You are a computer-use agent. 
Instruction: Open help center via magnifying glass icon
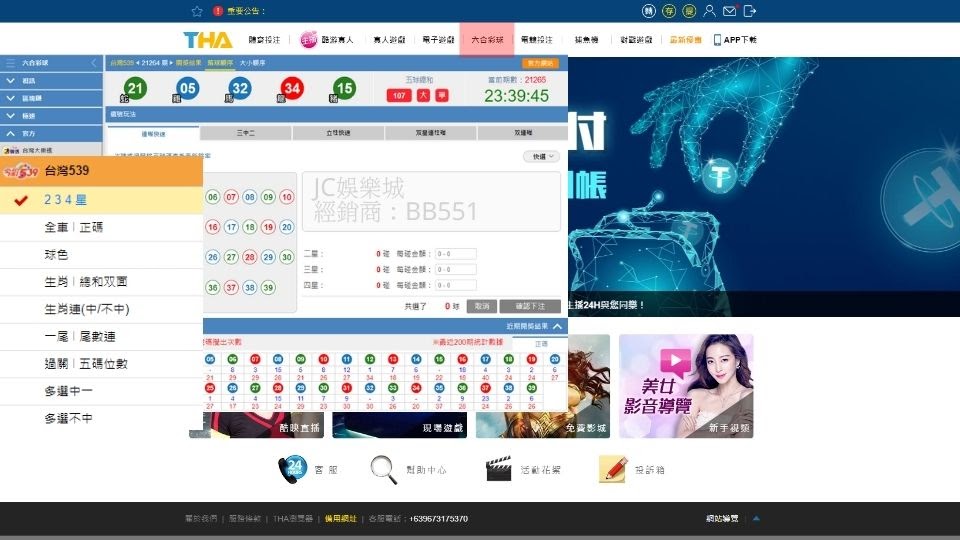click(384, 469)
